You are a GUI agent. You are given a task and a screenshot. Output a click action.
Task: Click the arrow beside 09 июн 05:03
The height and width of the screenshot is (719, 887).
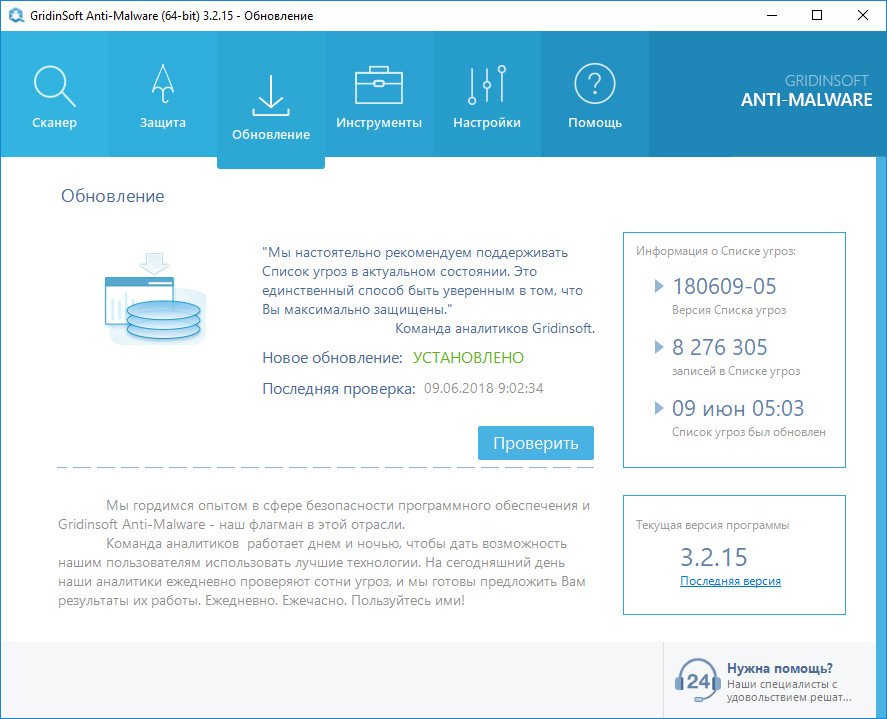click(658, 408)
